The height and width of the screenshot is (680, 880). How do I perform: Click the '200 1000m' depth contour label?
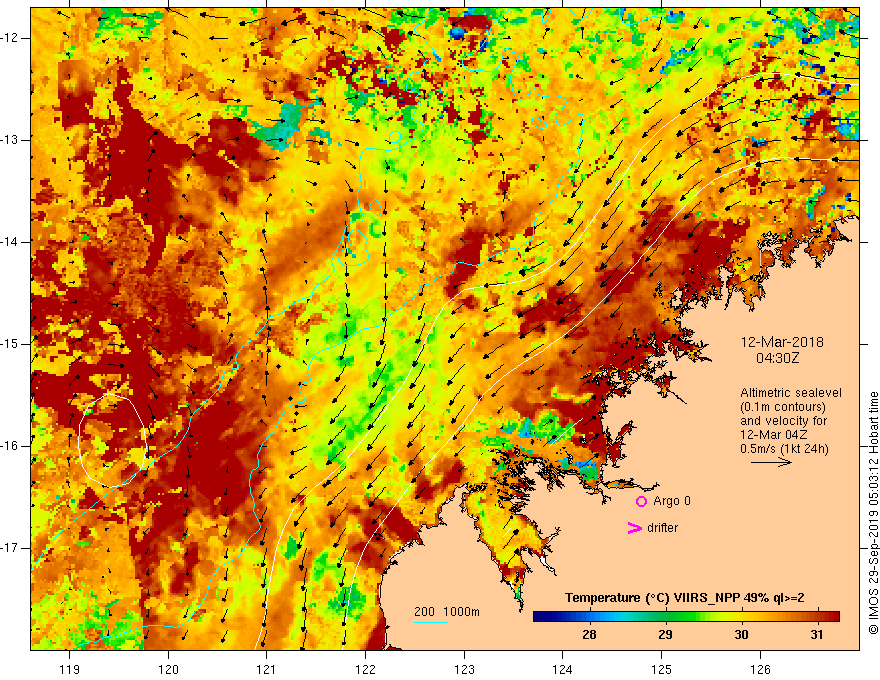coord(447,612)
